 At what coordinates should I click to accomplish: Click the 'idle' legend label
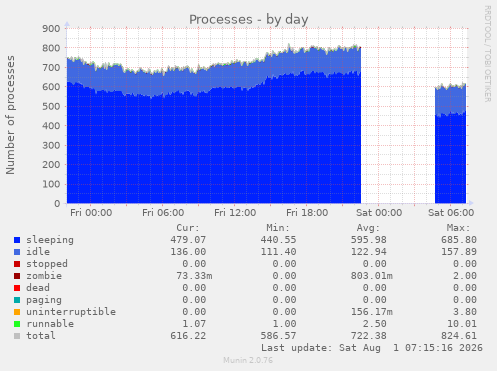(x=38, y=252)
